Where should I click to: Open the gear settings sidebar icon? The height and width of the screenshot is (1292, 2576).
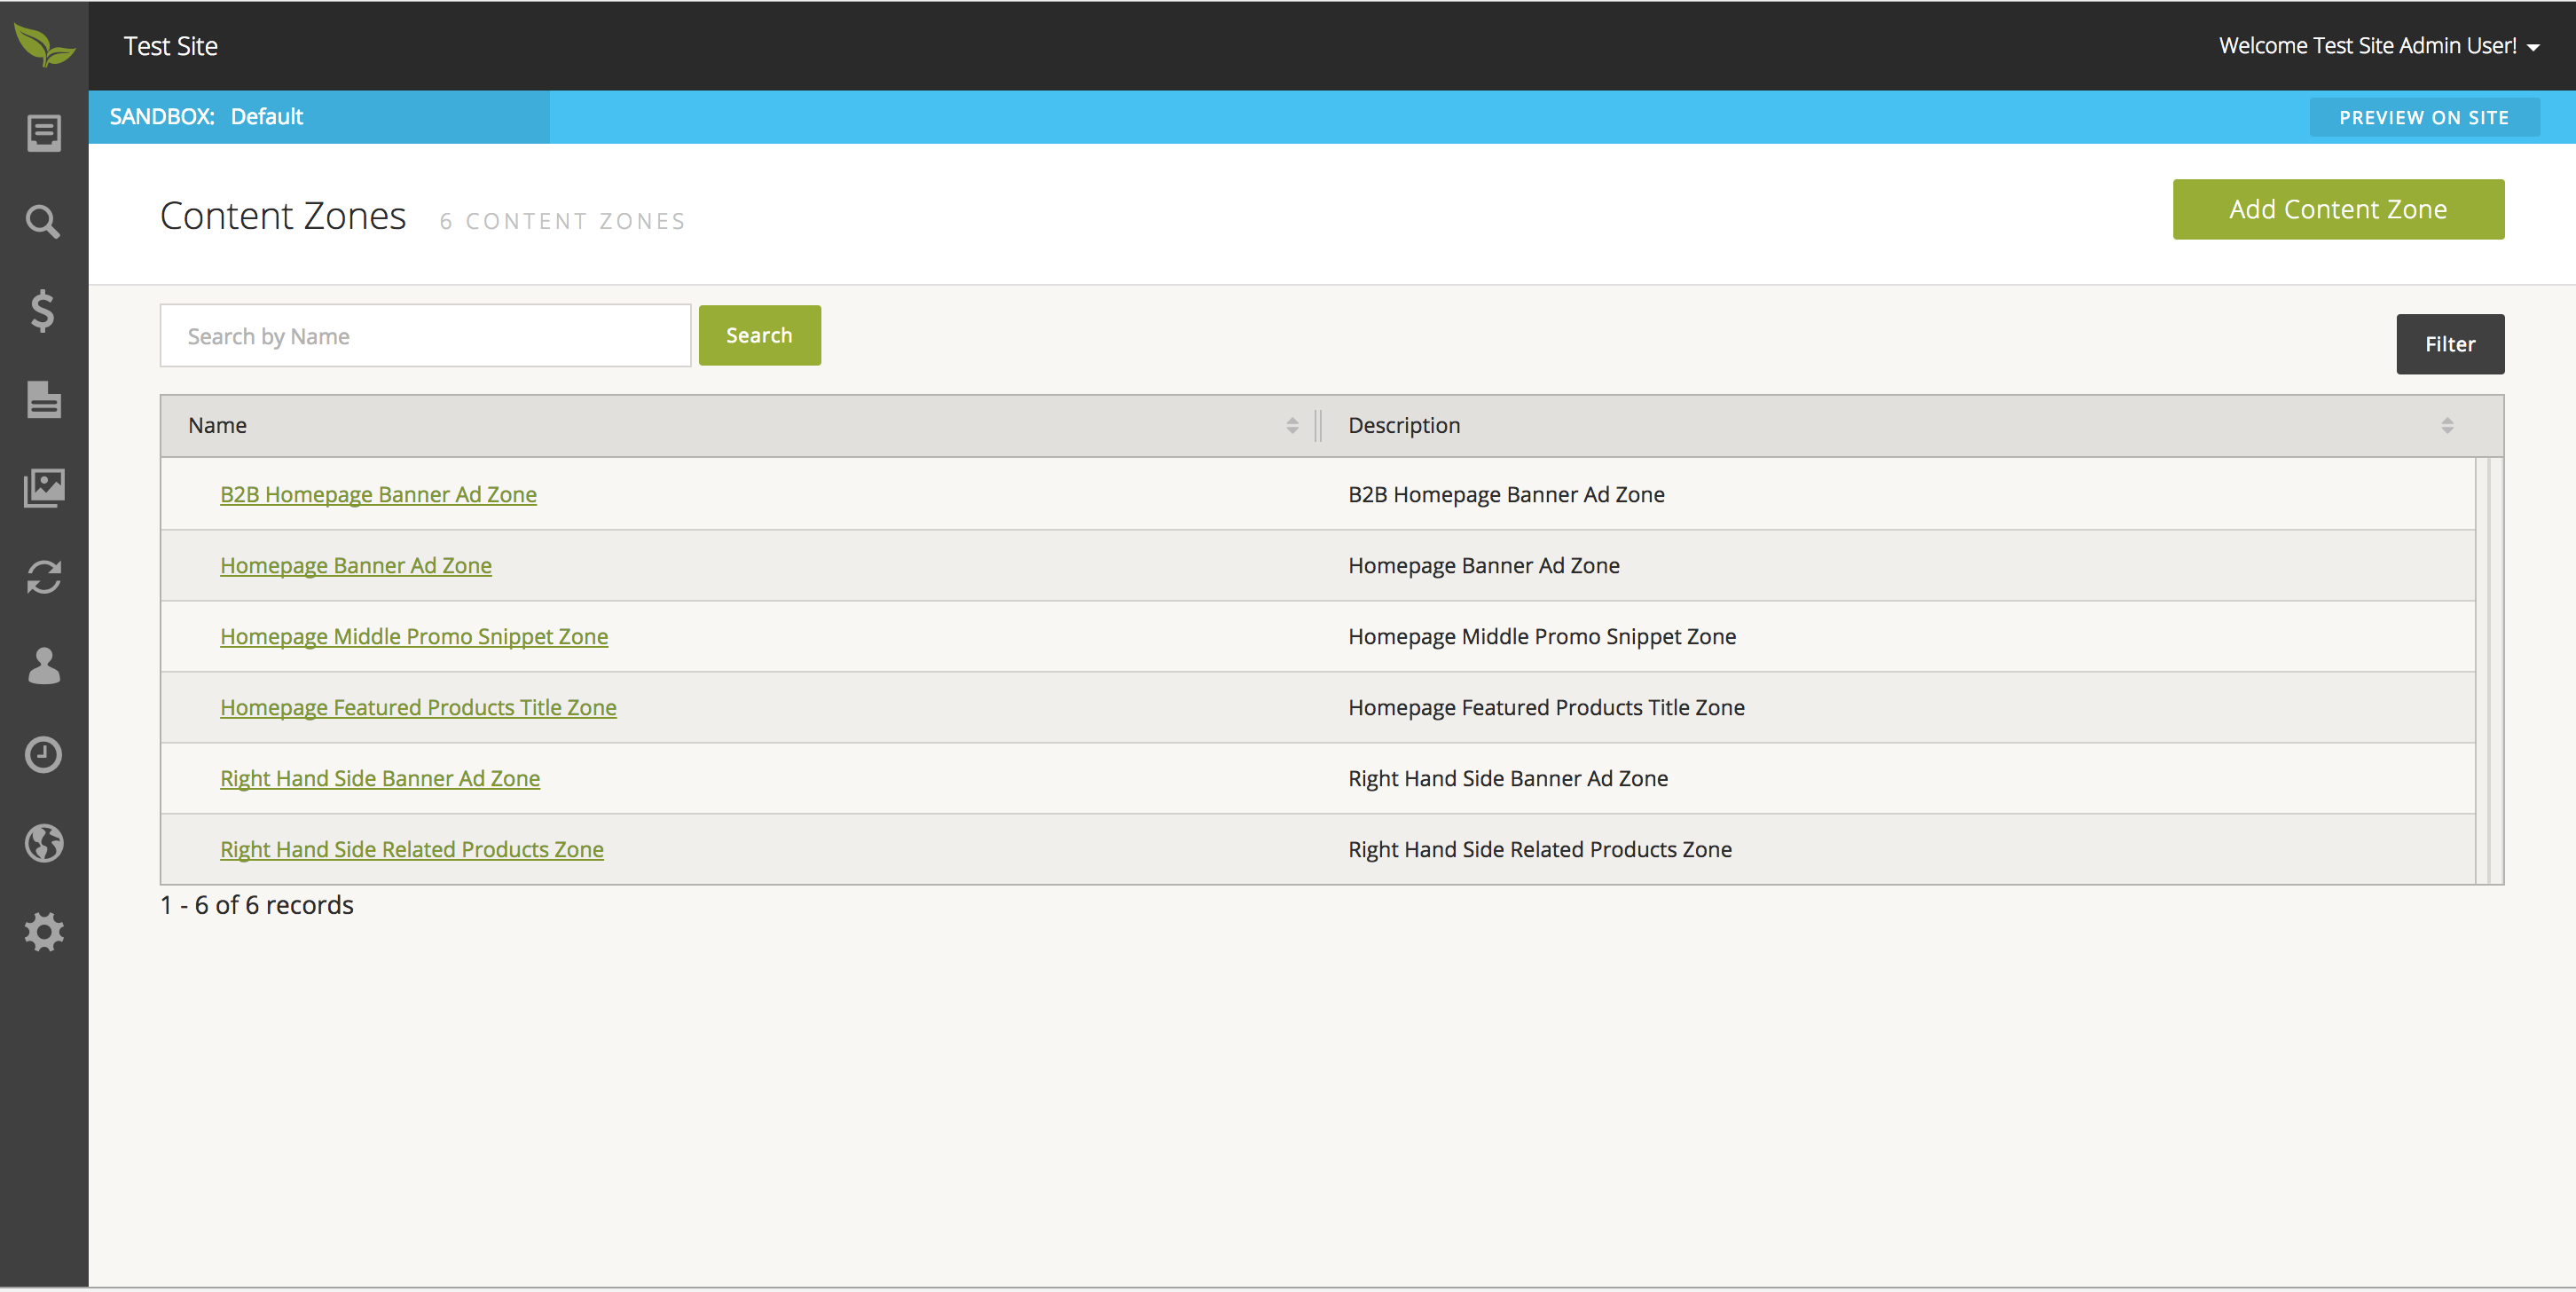(44, 932)
